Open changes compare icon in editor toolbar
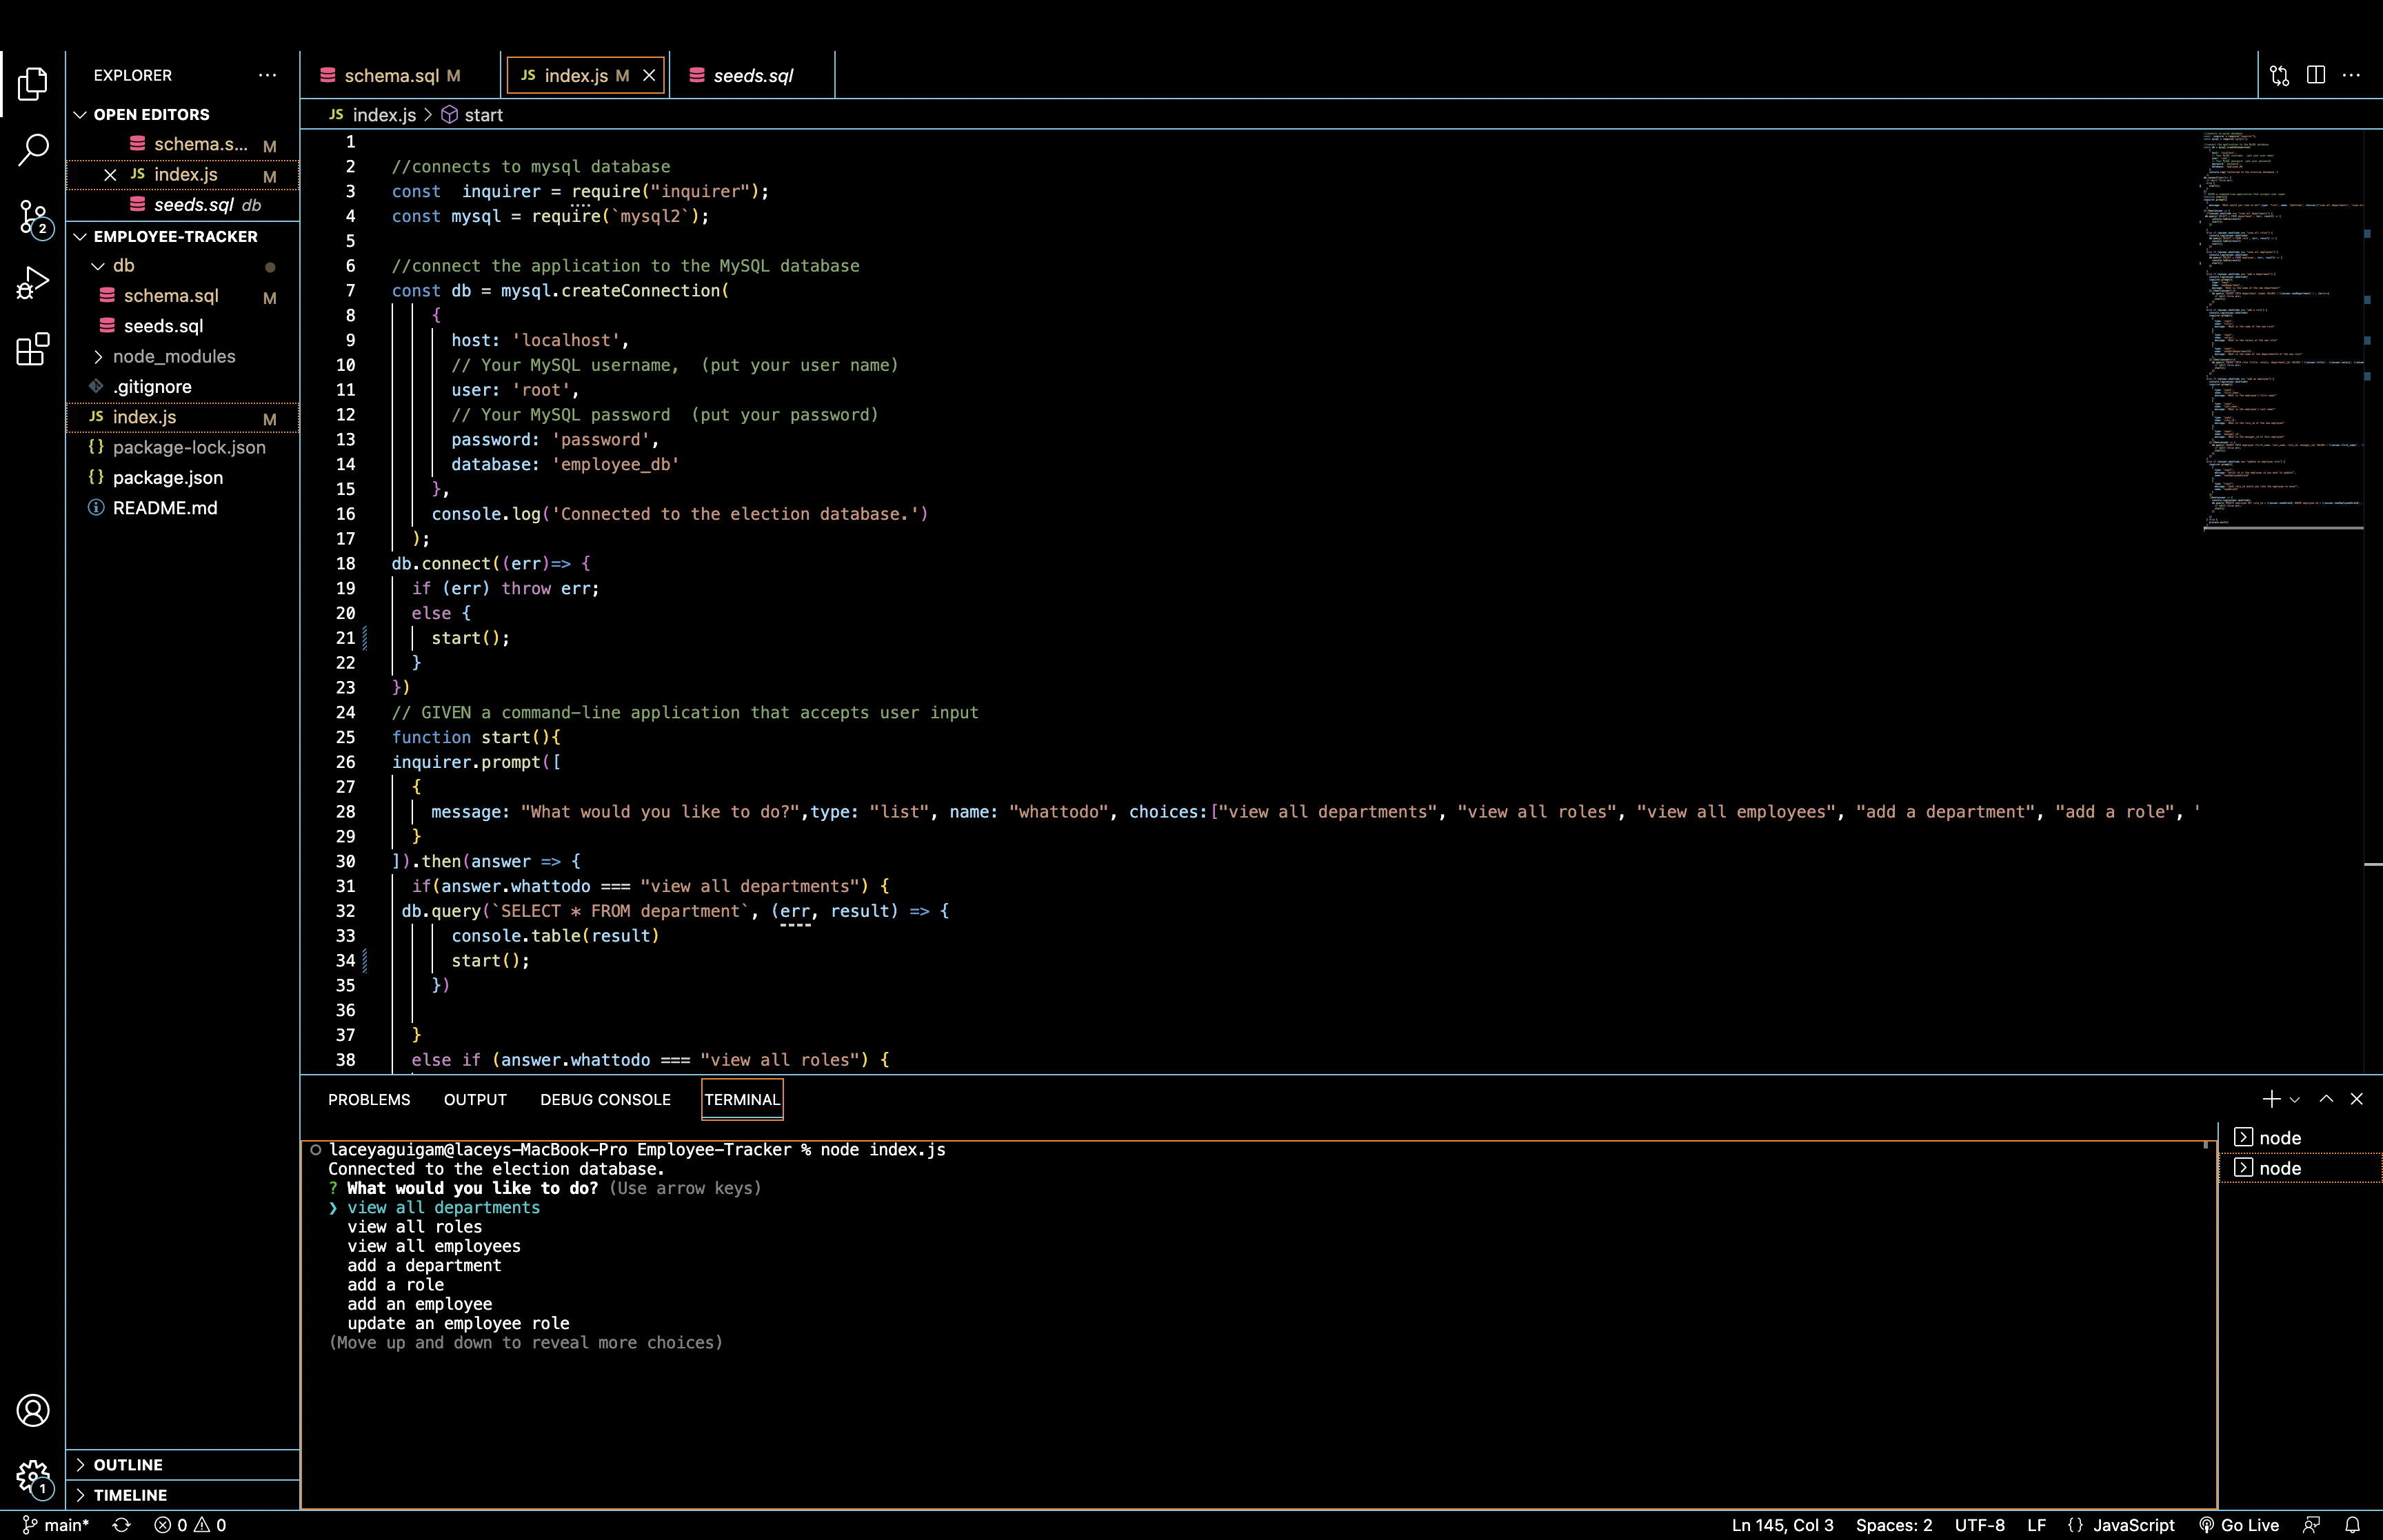This screenshot has height=1540, width=2383. pos(2279,75)
